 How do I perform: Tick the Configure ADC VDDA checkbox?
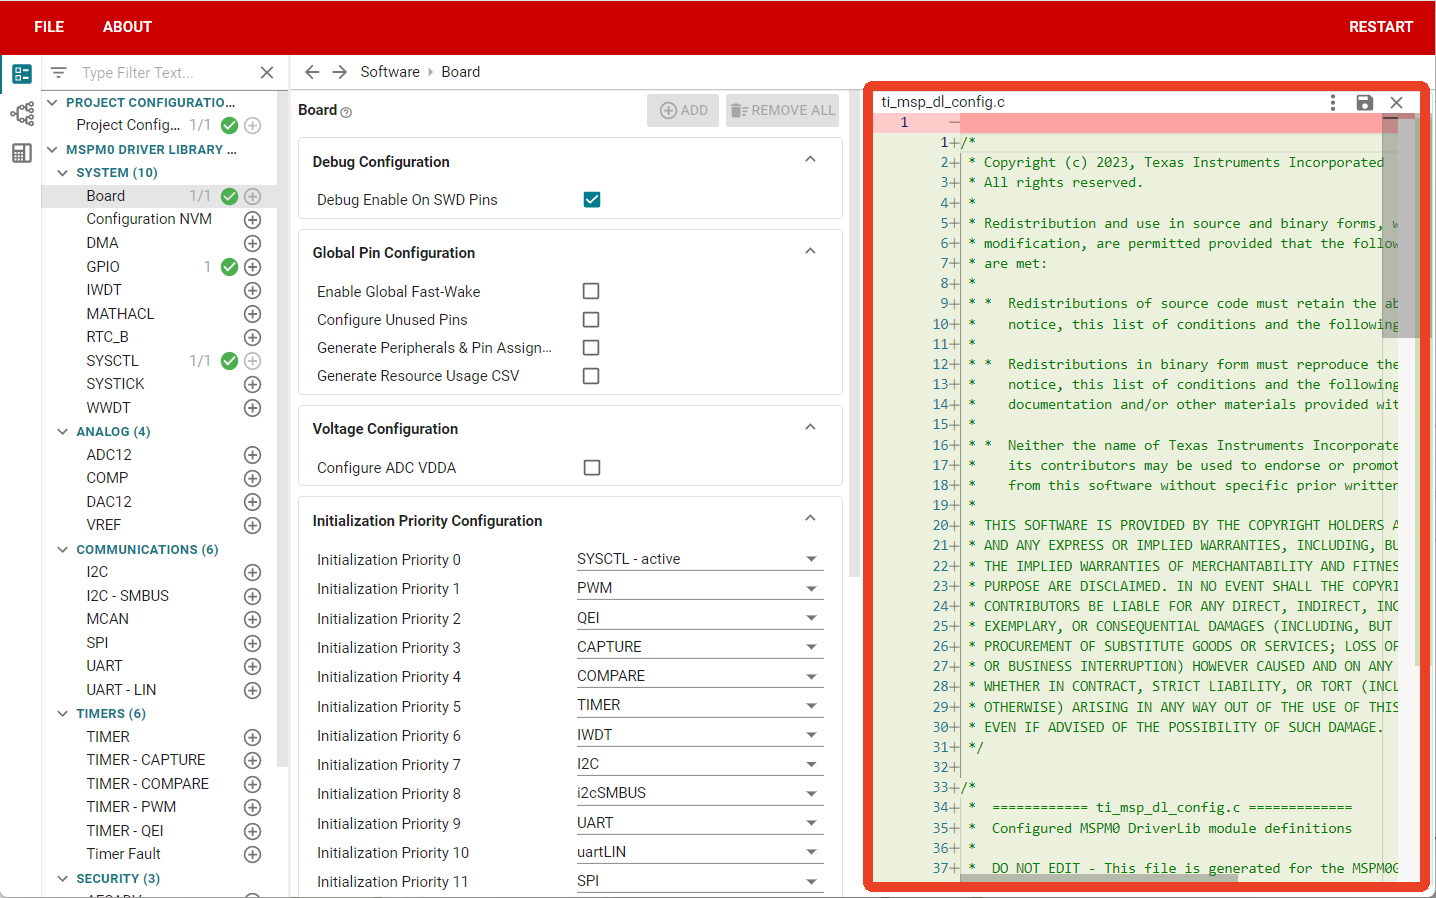[592, 467]
